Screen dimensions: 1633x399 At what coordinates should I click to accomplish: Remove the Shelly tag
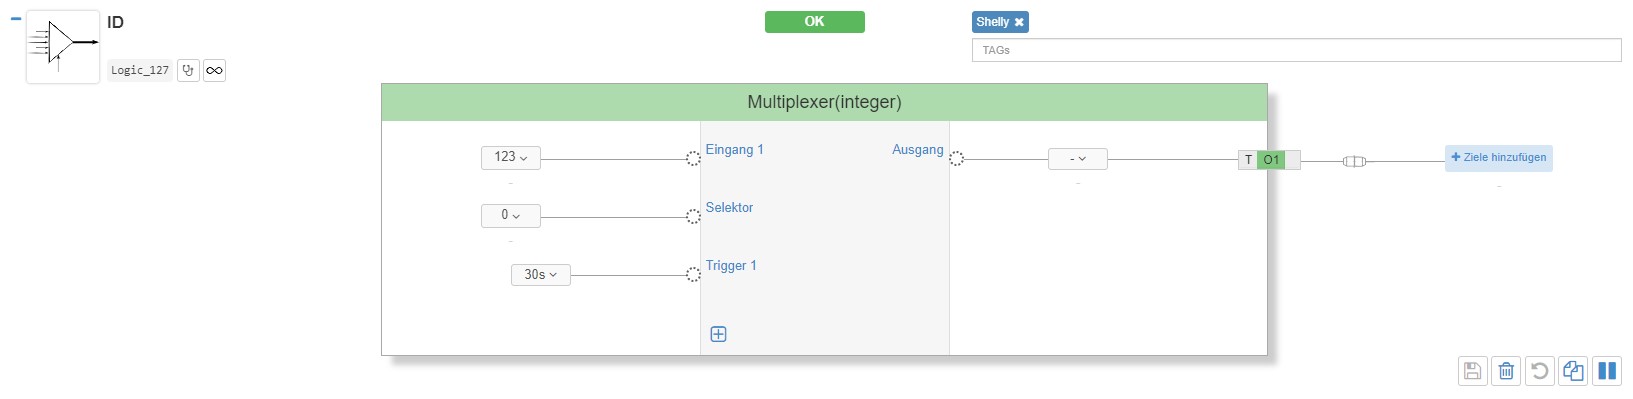[1019, 22]
